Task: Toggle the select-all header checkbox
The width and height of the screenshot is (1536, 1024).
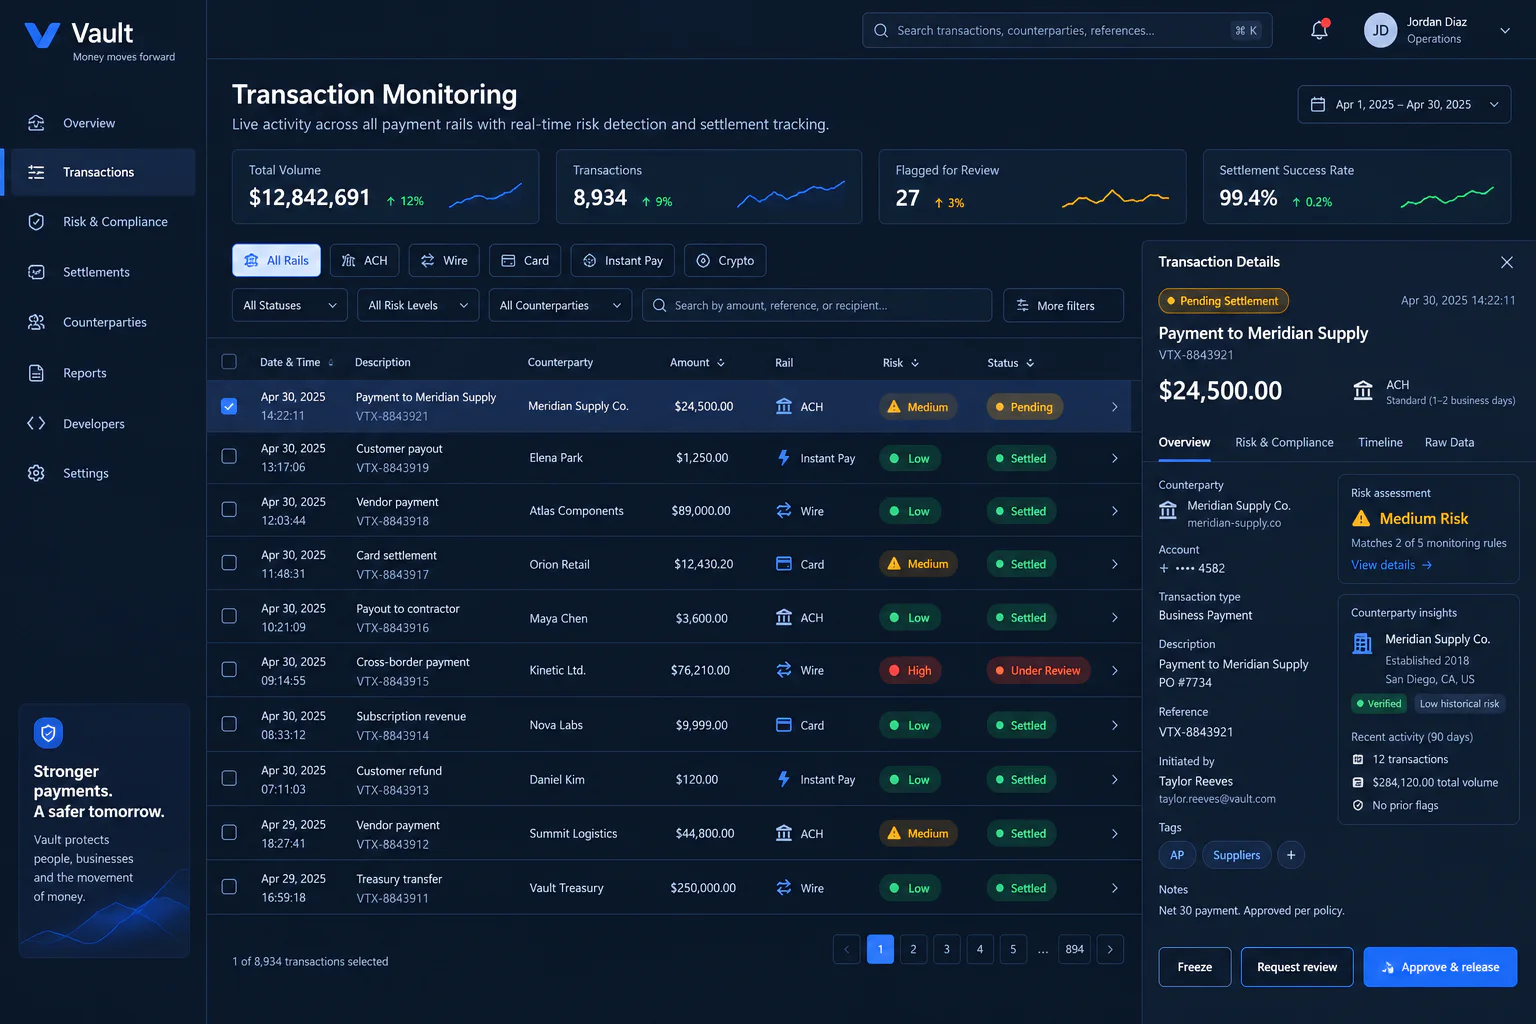Action: tap(229, 362)
